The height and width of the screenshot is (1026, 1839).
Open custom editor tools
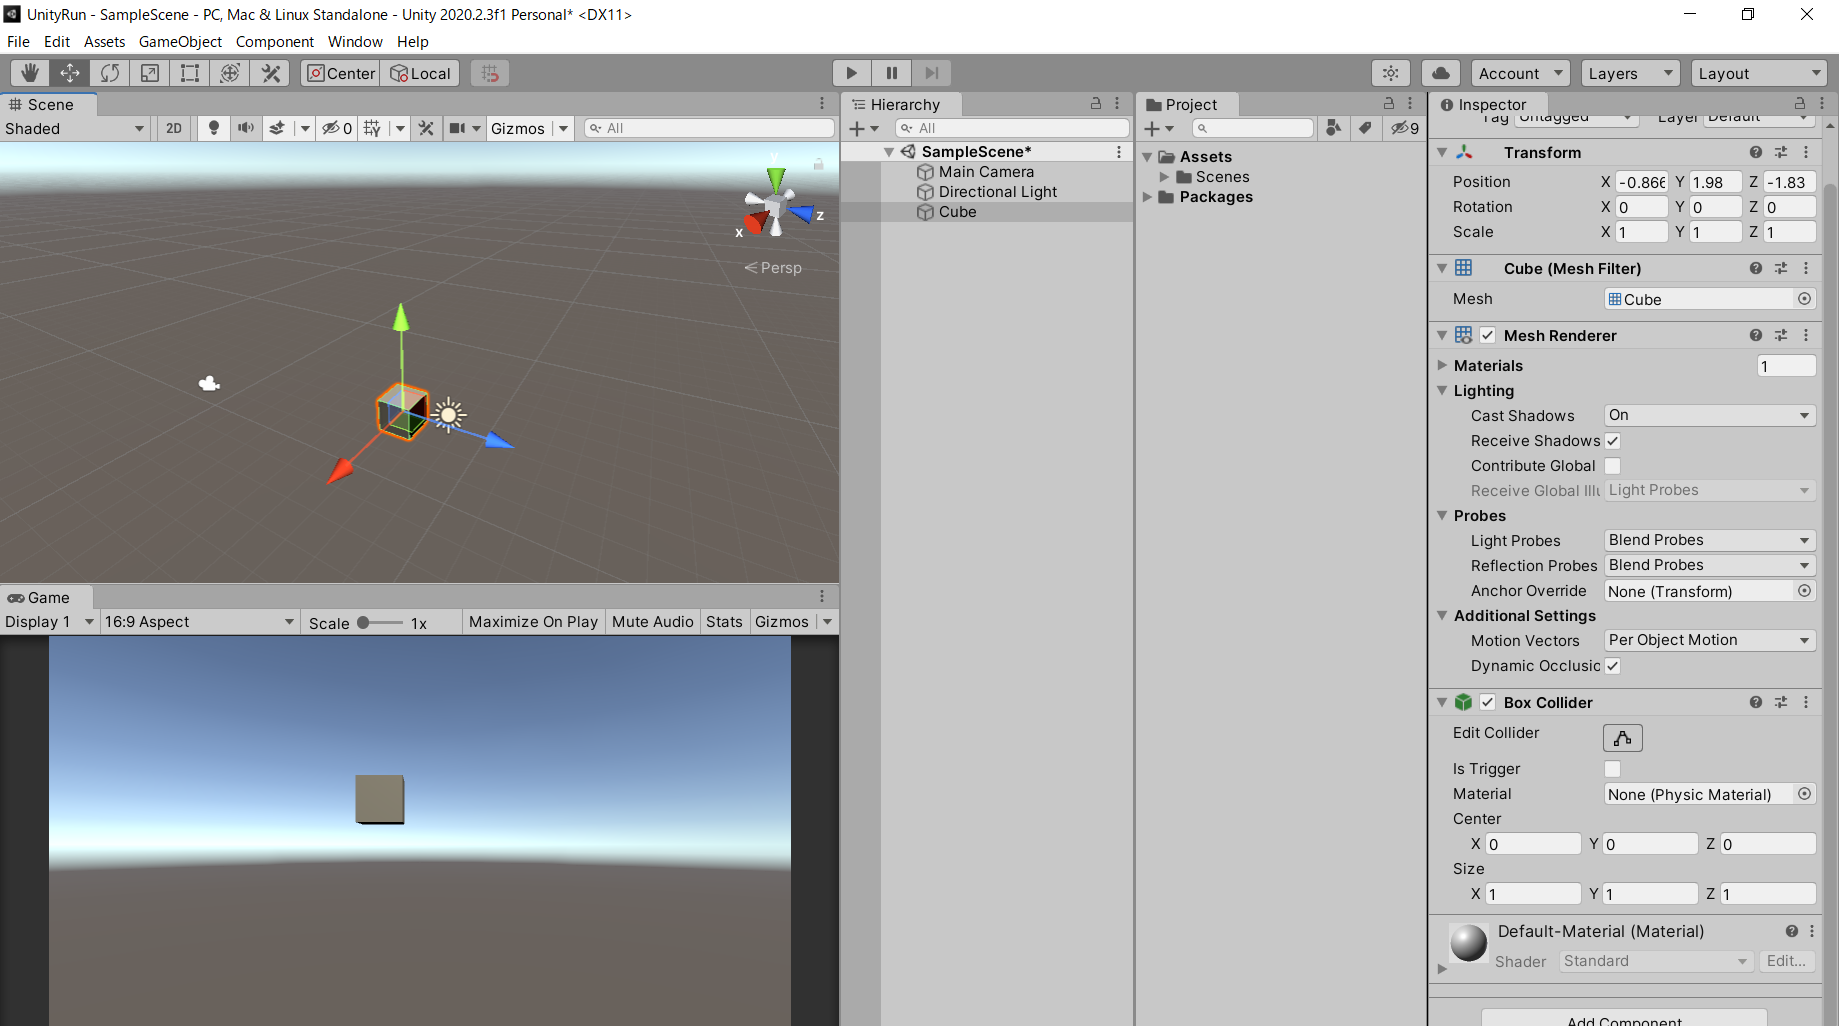point(270,73)
